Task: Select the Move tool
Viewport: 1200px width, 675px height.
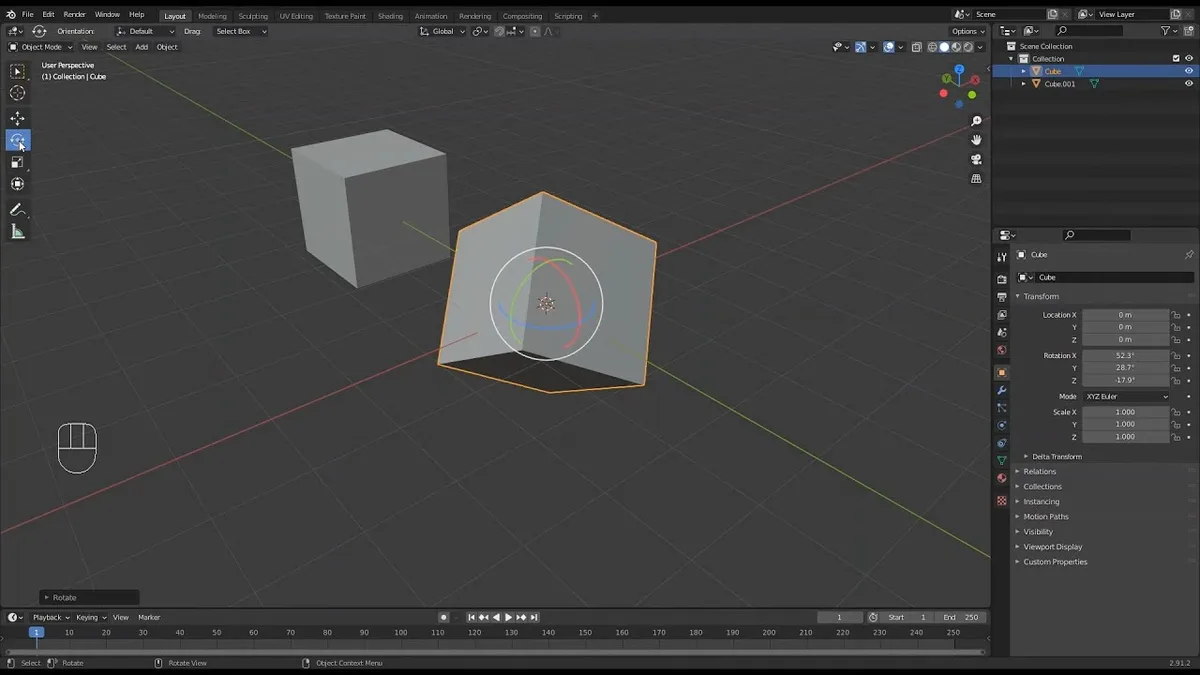Action: click(18, 119)
